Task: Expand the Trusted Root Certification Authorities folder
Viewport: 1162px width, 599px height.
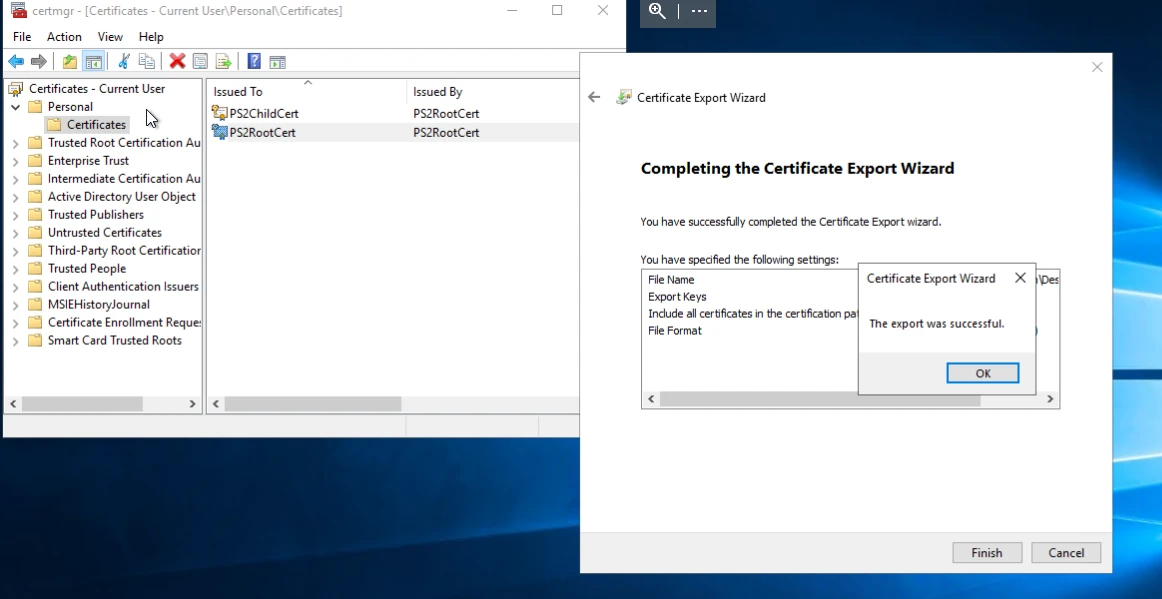Action: point(17,142)
